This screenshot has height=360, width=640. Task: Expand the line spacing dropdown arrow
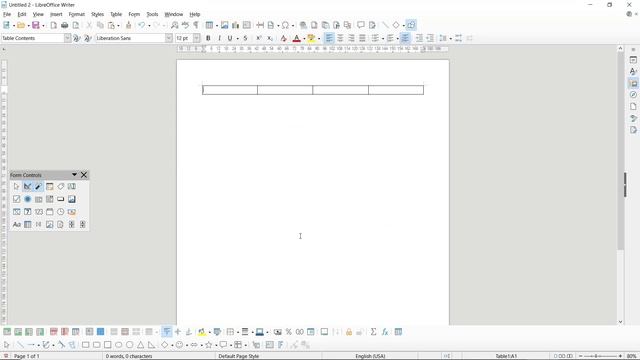[x=450, y=38]
